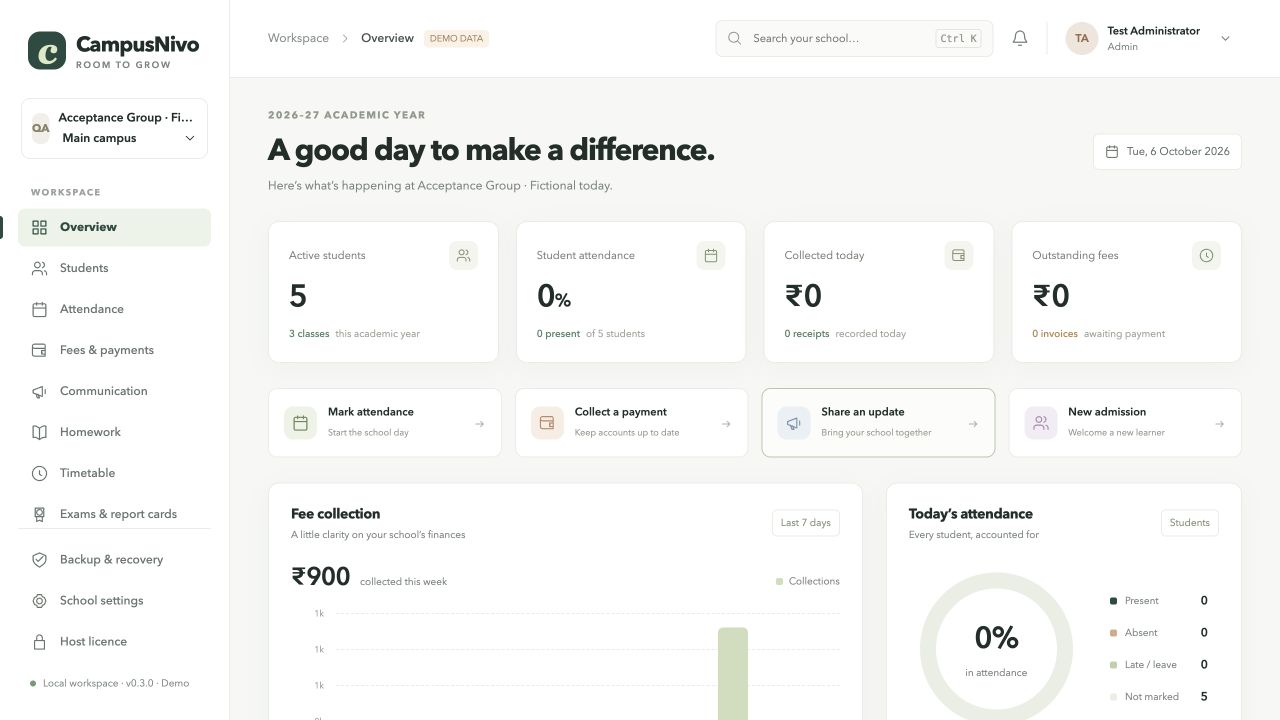This screenshot has width=1280, height=720.
Task: Click the Collected today wallet icon
Action: [x=958, y=255]
